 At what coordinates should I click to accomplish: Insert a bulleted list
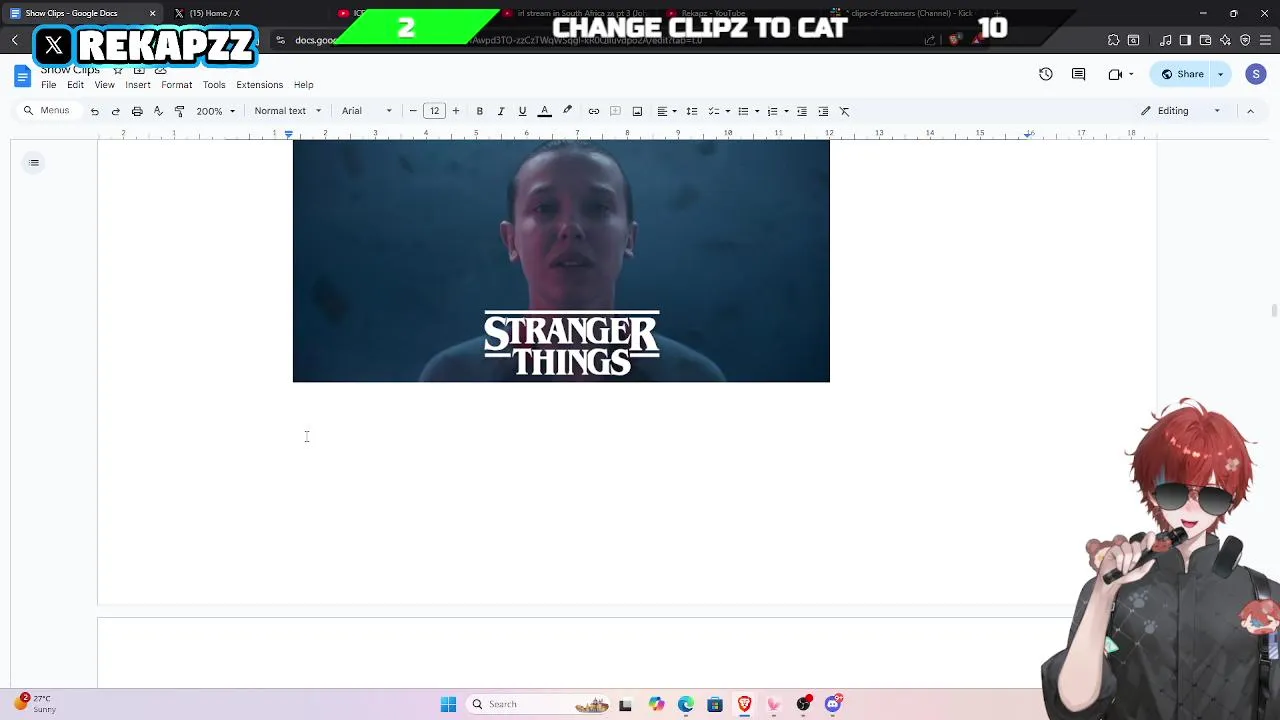point(743,111)
